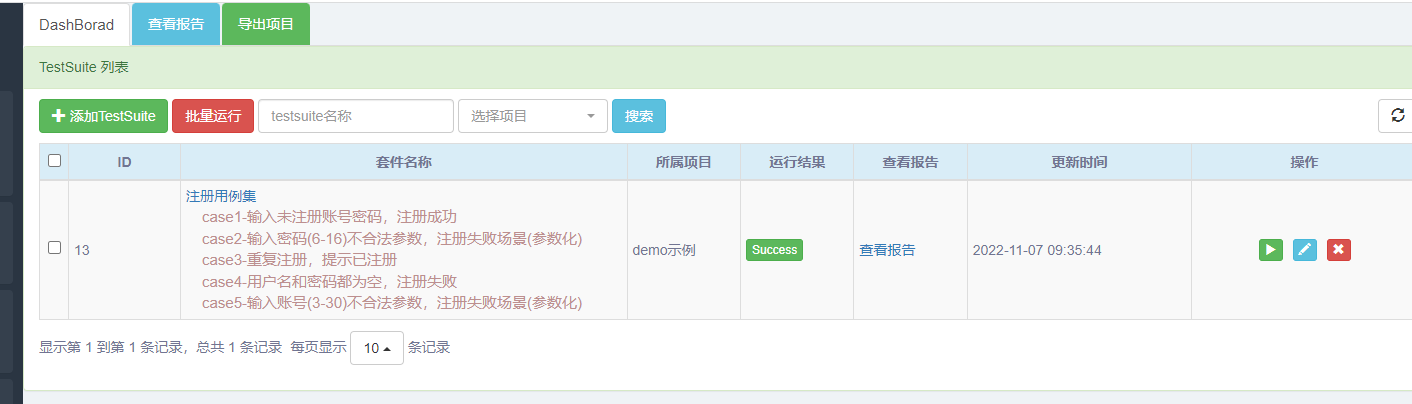1412x404 pixels.
Task: Open the 选择项目 project dropdown
Action: pos(532,116)
